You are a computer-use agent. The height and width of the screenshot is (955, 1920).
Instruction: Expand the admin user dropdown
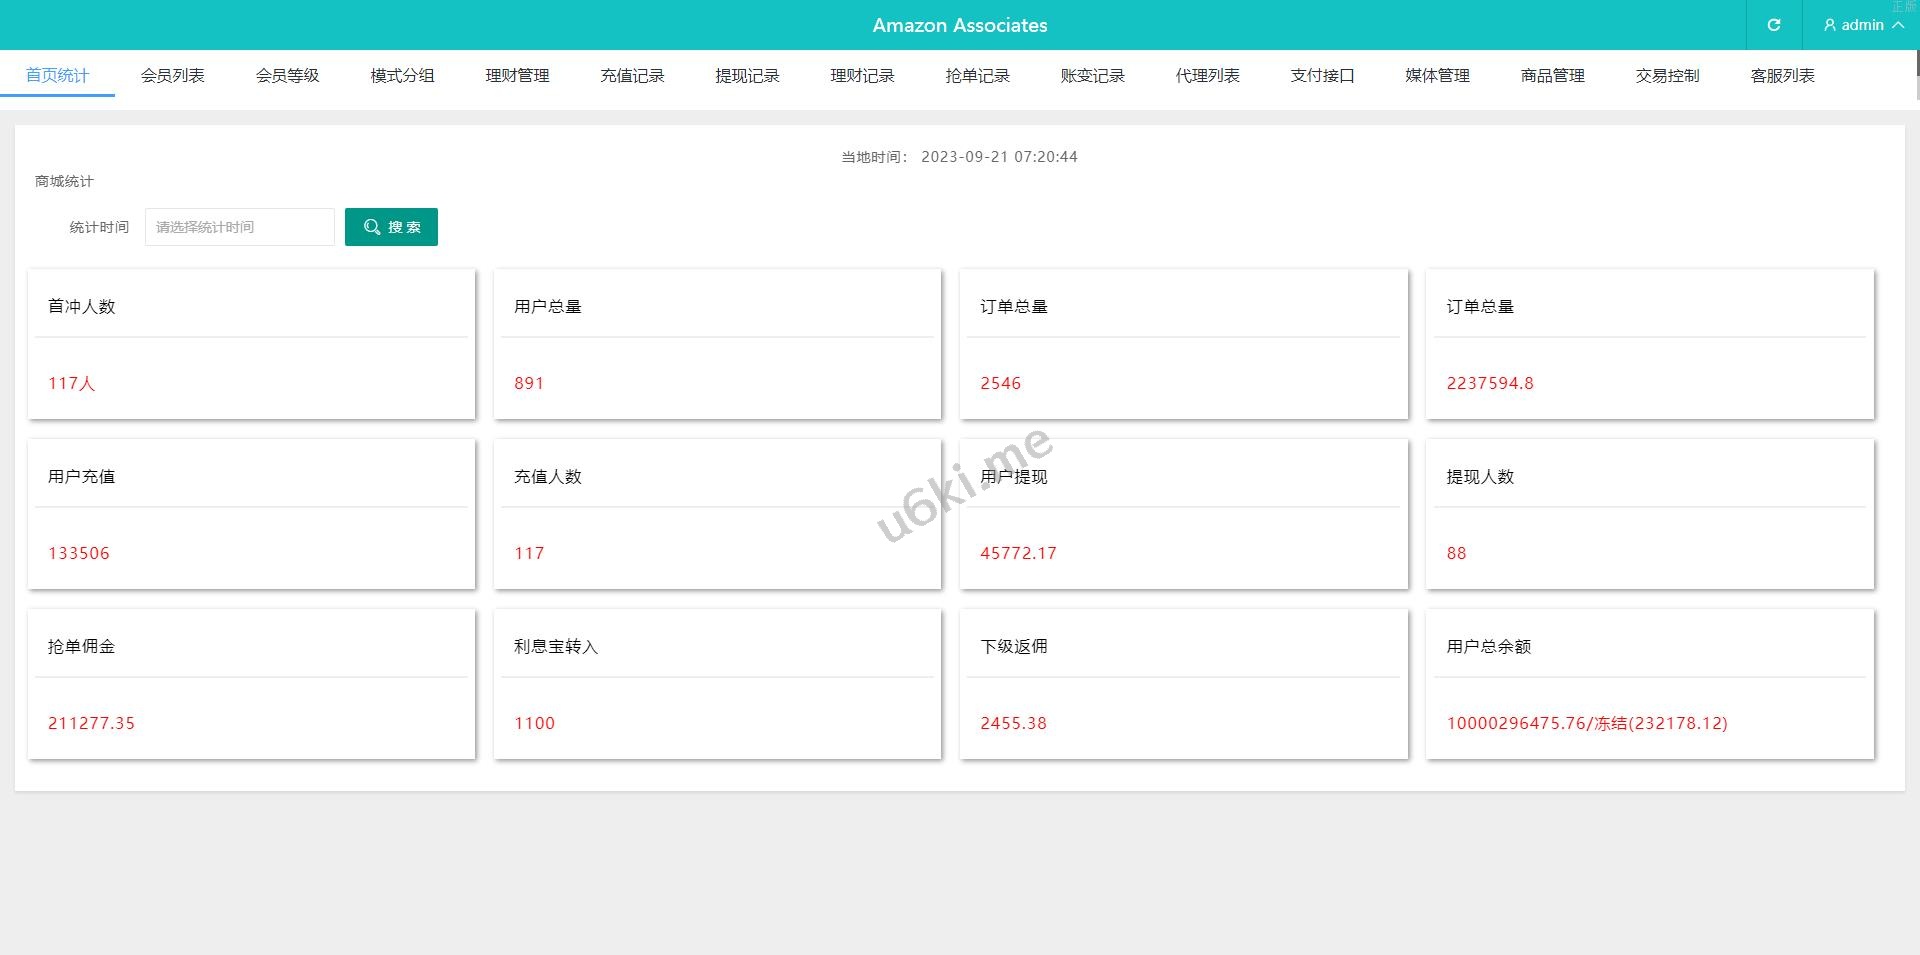click(x=1862, y=25)
